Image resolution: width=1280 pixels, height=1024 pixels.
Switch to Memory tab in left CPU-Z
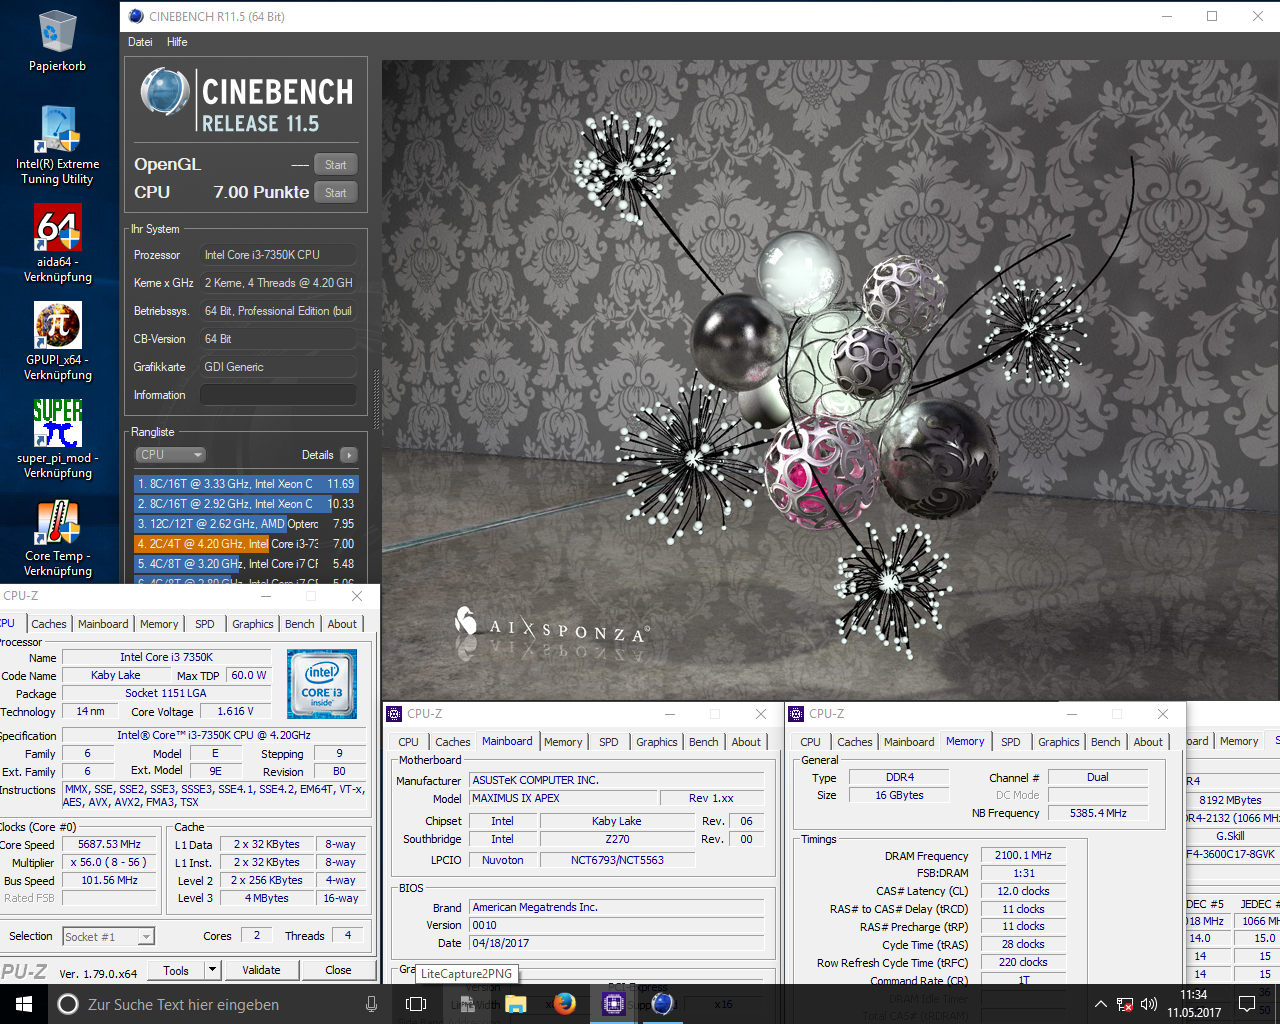point(159,624)
